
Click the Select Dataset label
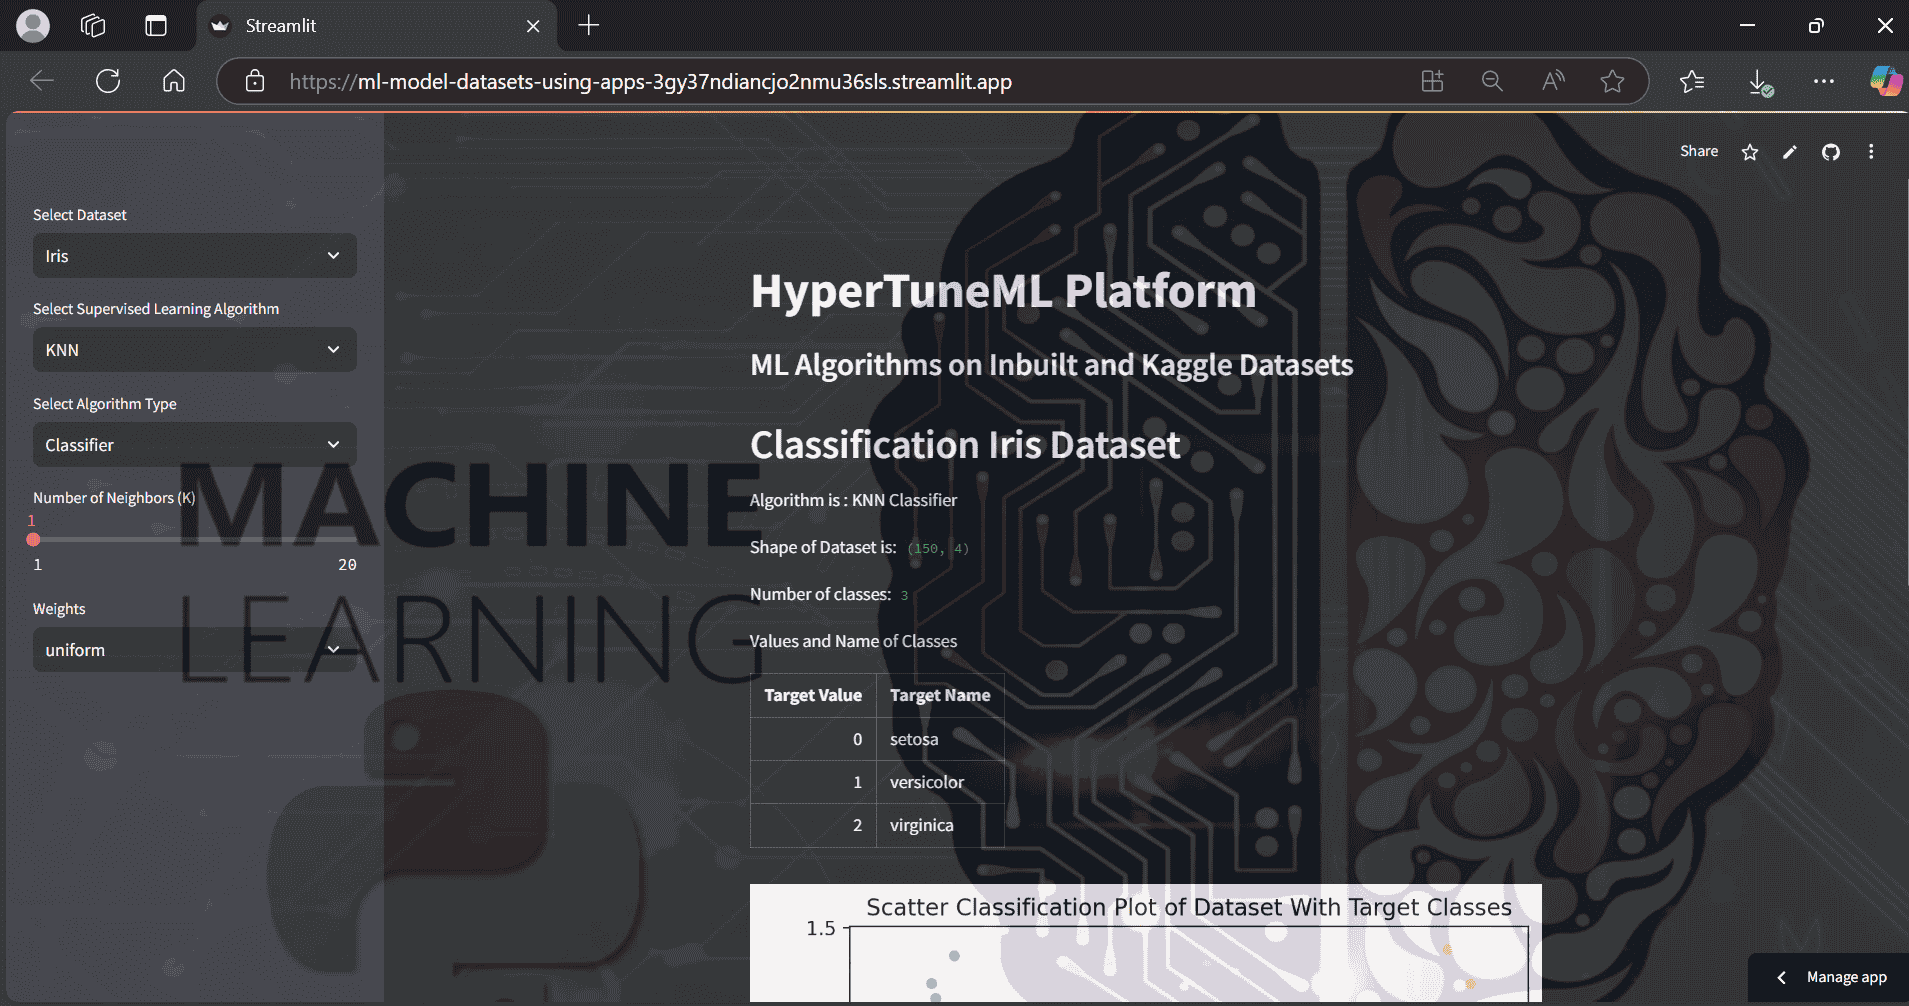pos(80,215)
